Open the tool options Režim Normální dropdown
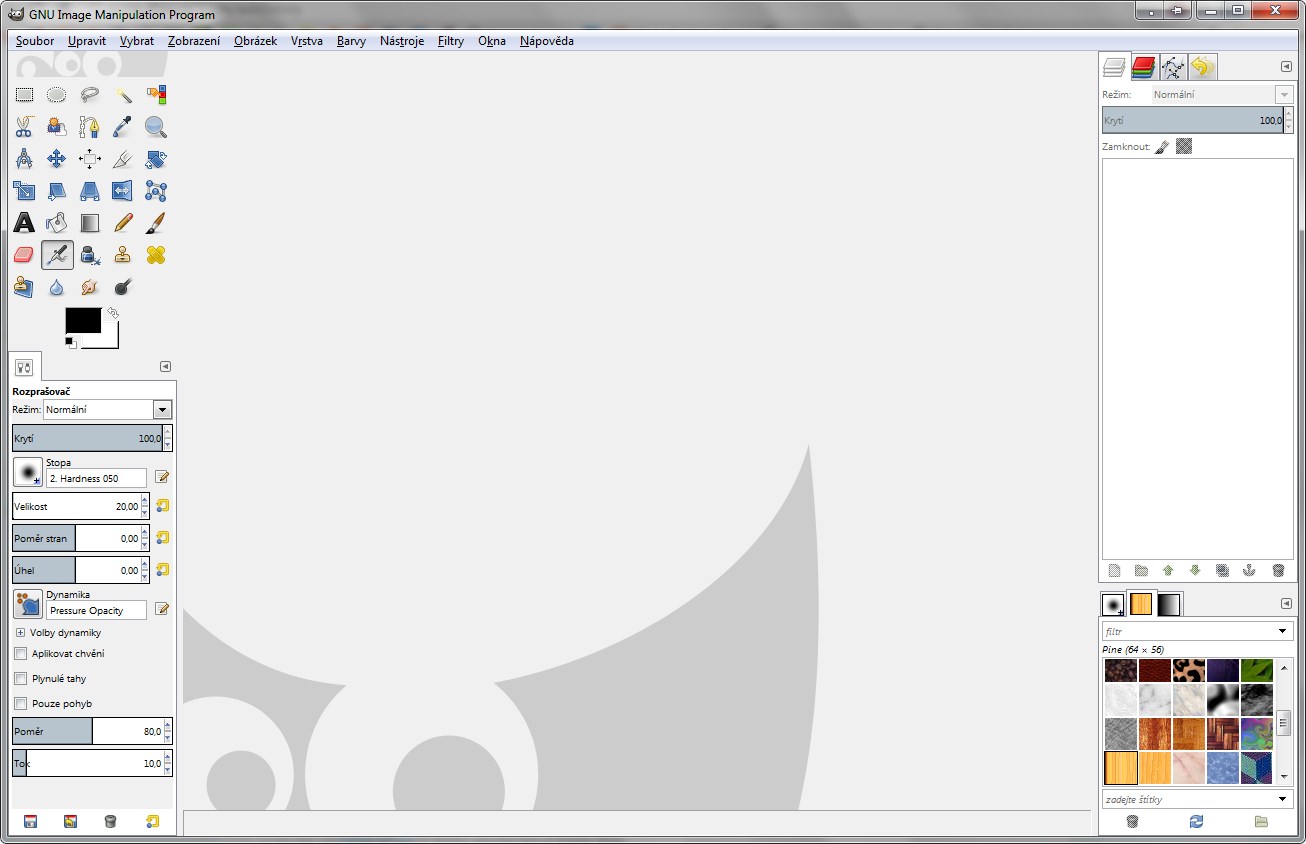The width and height of the screenshot is (1306, 844). point(107,410)
